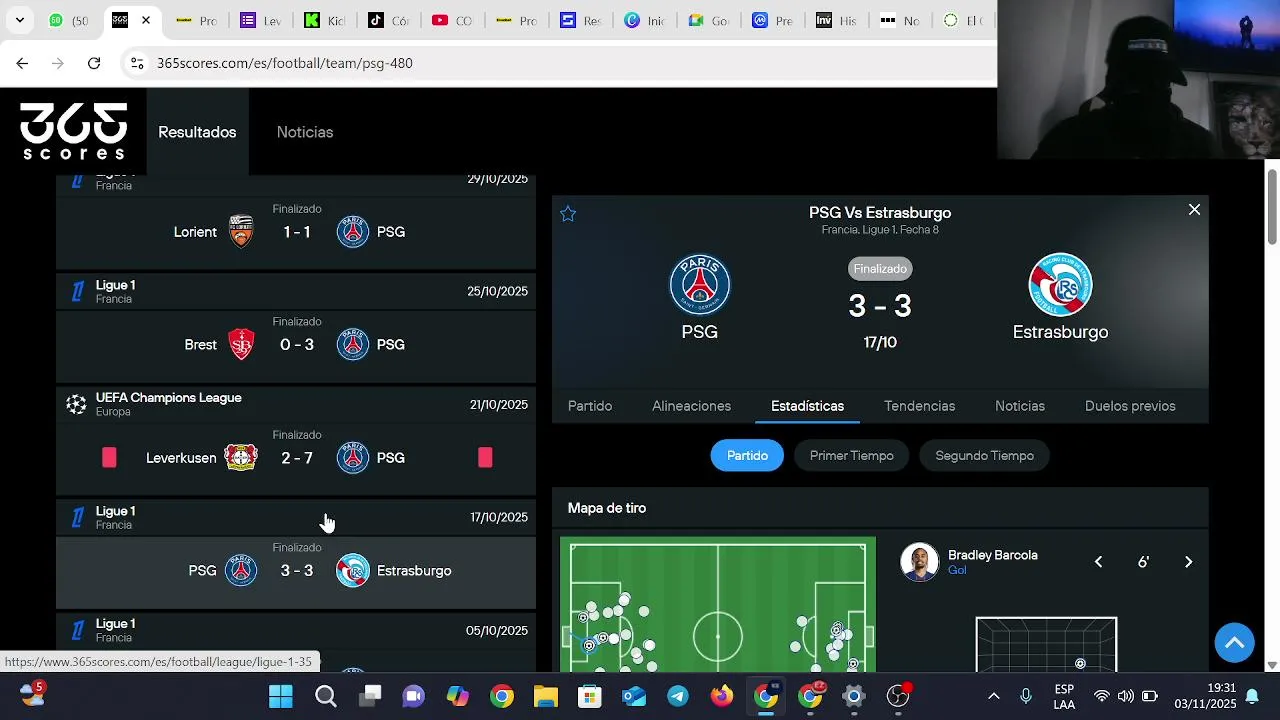Click the "Mapa de tiro" heading
This screenshot has width=1280, height=720.
[x=607, y=508]
